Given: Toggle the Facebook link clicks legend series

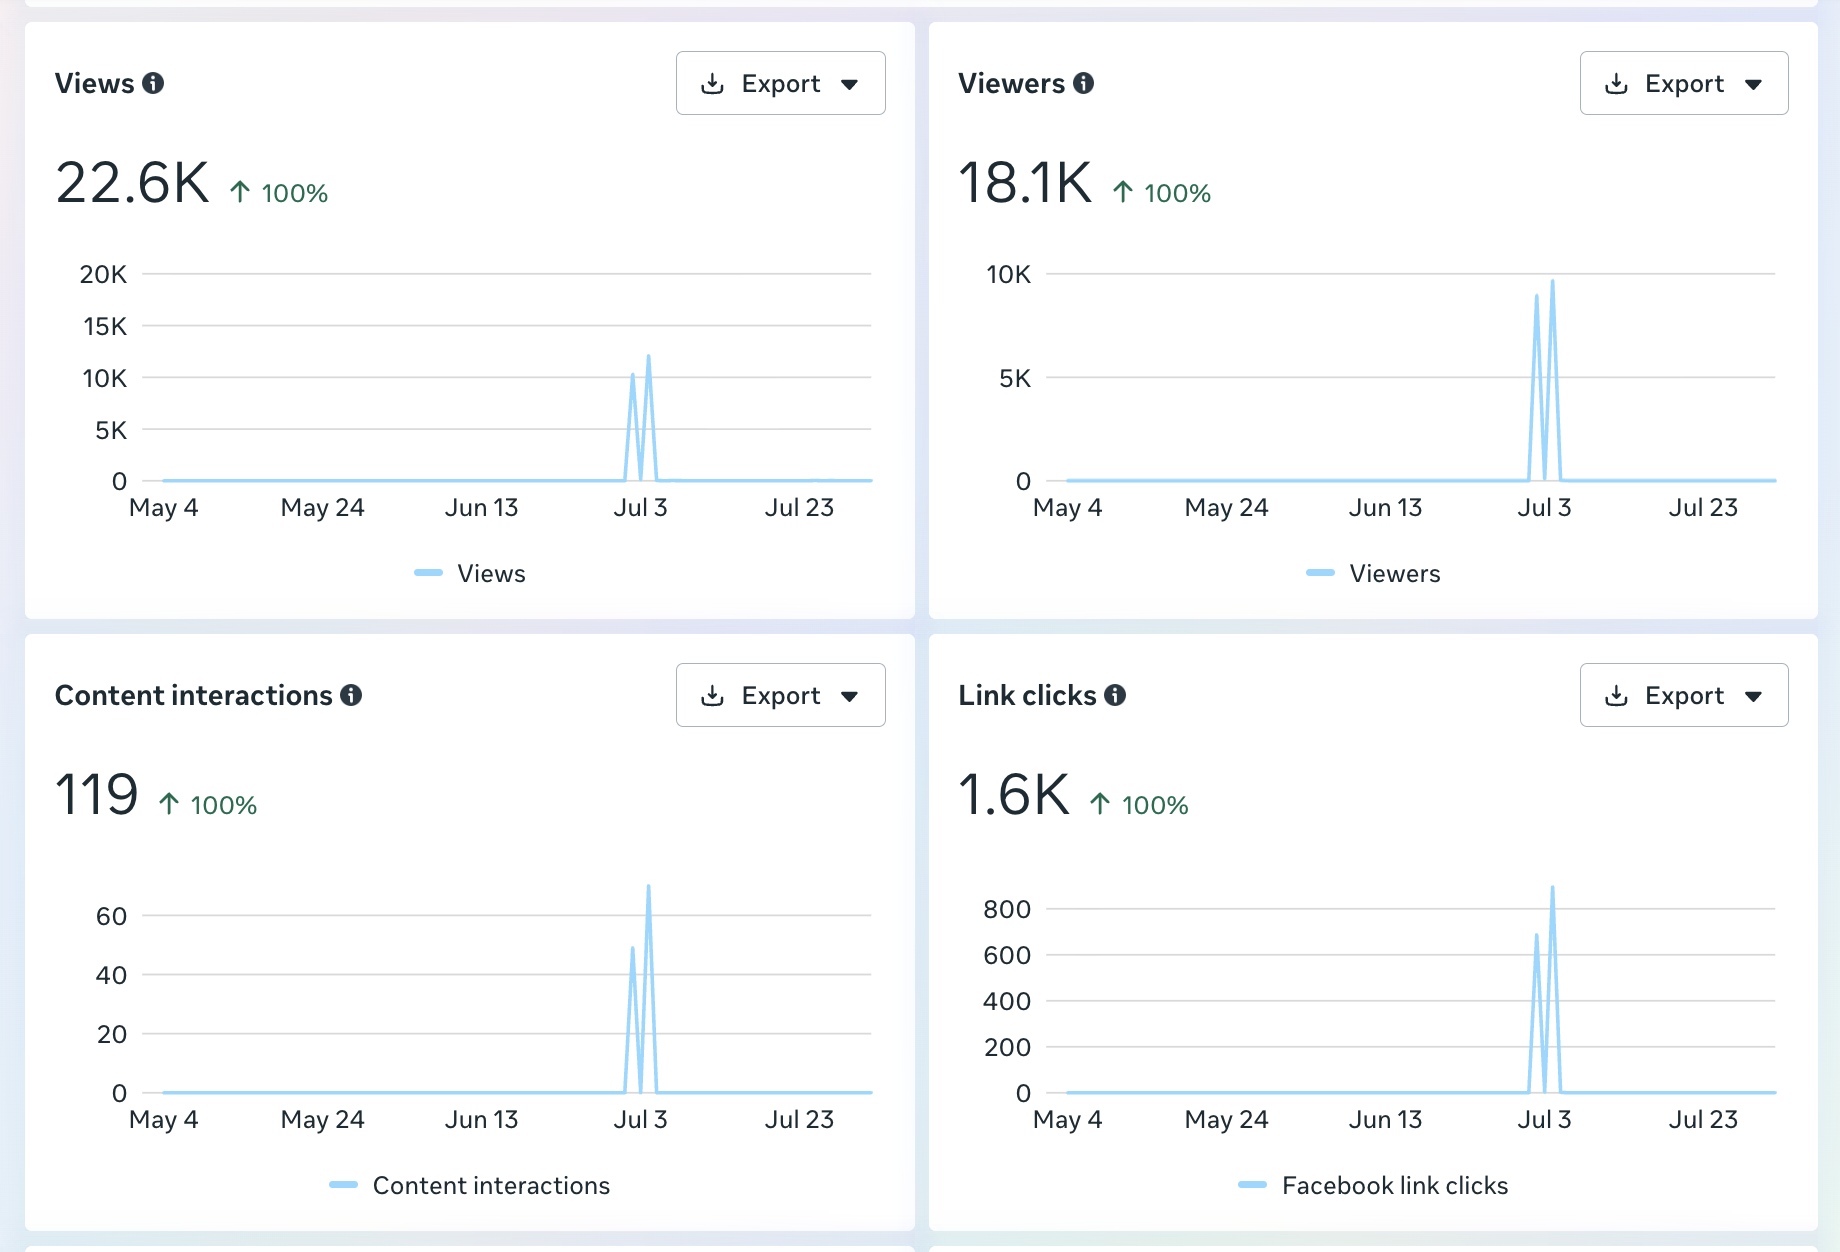Looking at the screenshot, I should tap(1374, 1185).
